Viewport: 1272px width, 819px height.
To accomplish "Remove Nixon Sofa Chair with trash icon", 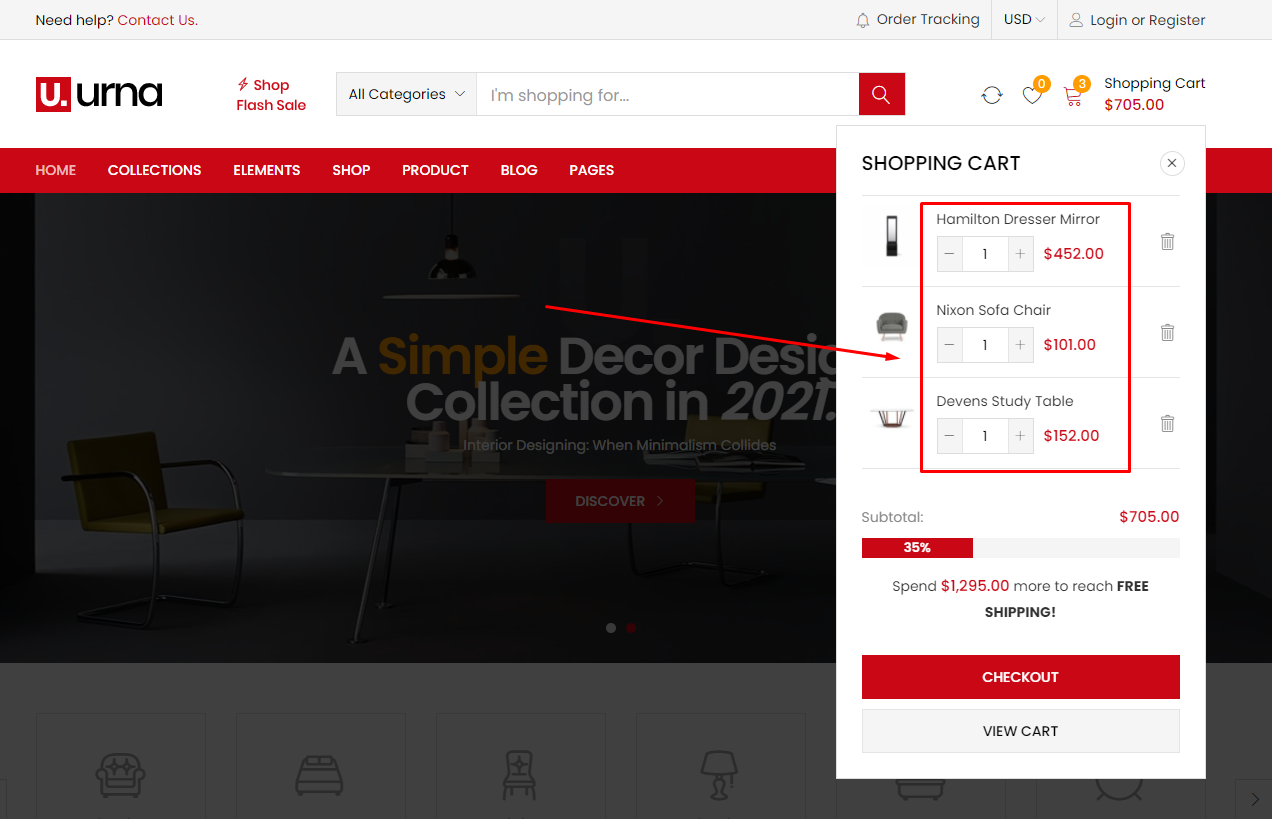I will point(1167,332).
